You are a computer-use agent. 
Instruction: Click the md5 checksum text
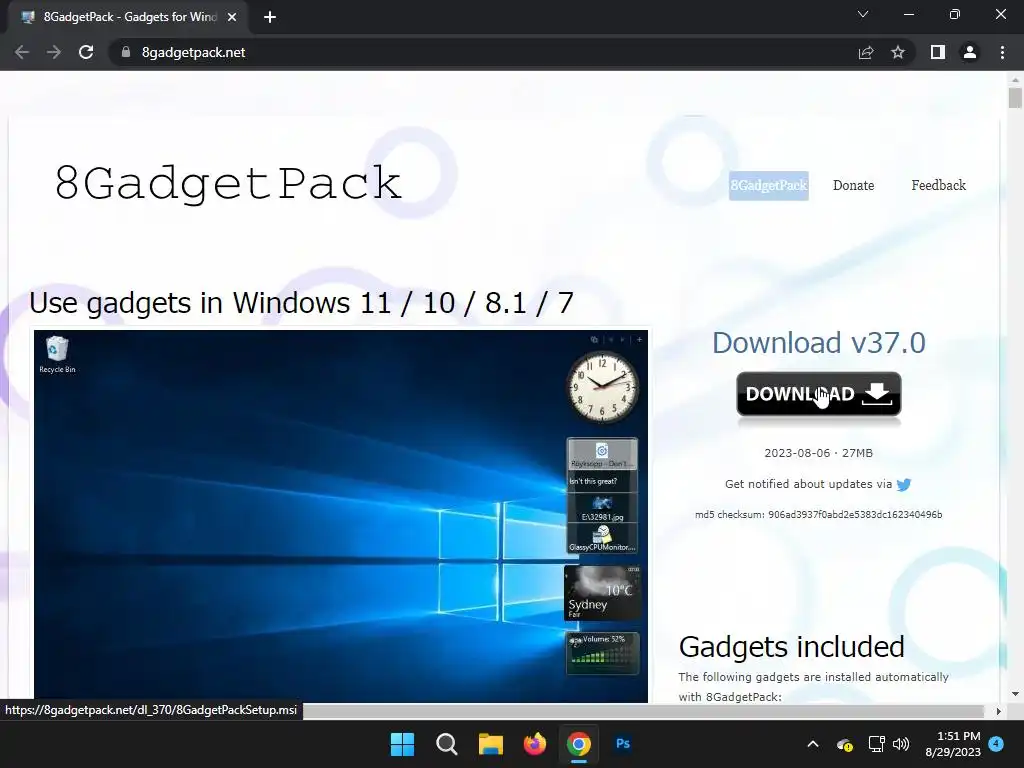pos(818,515)
